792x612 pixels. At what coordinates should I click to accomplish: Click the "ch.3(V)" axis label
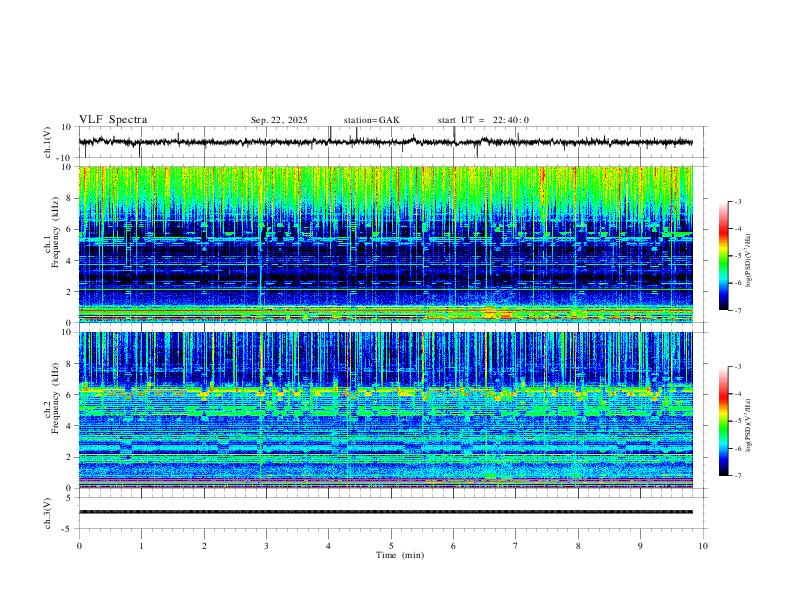pyautogui.click(x=48, y=514)
